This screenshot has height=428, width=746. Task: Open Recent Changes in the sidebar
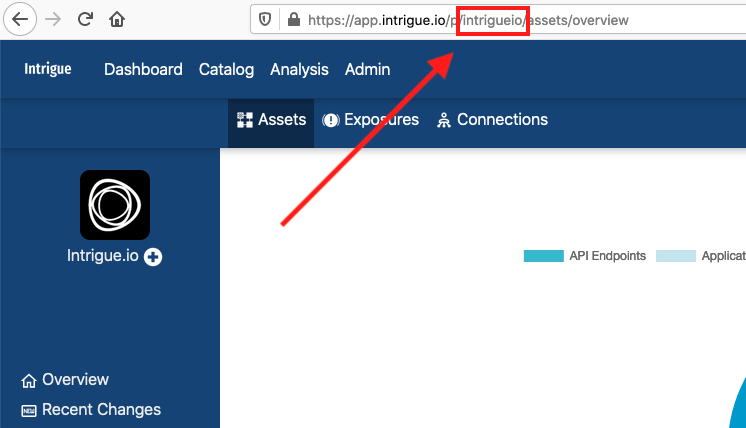click(91, 409)
